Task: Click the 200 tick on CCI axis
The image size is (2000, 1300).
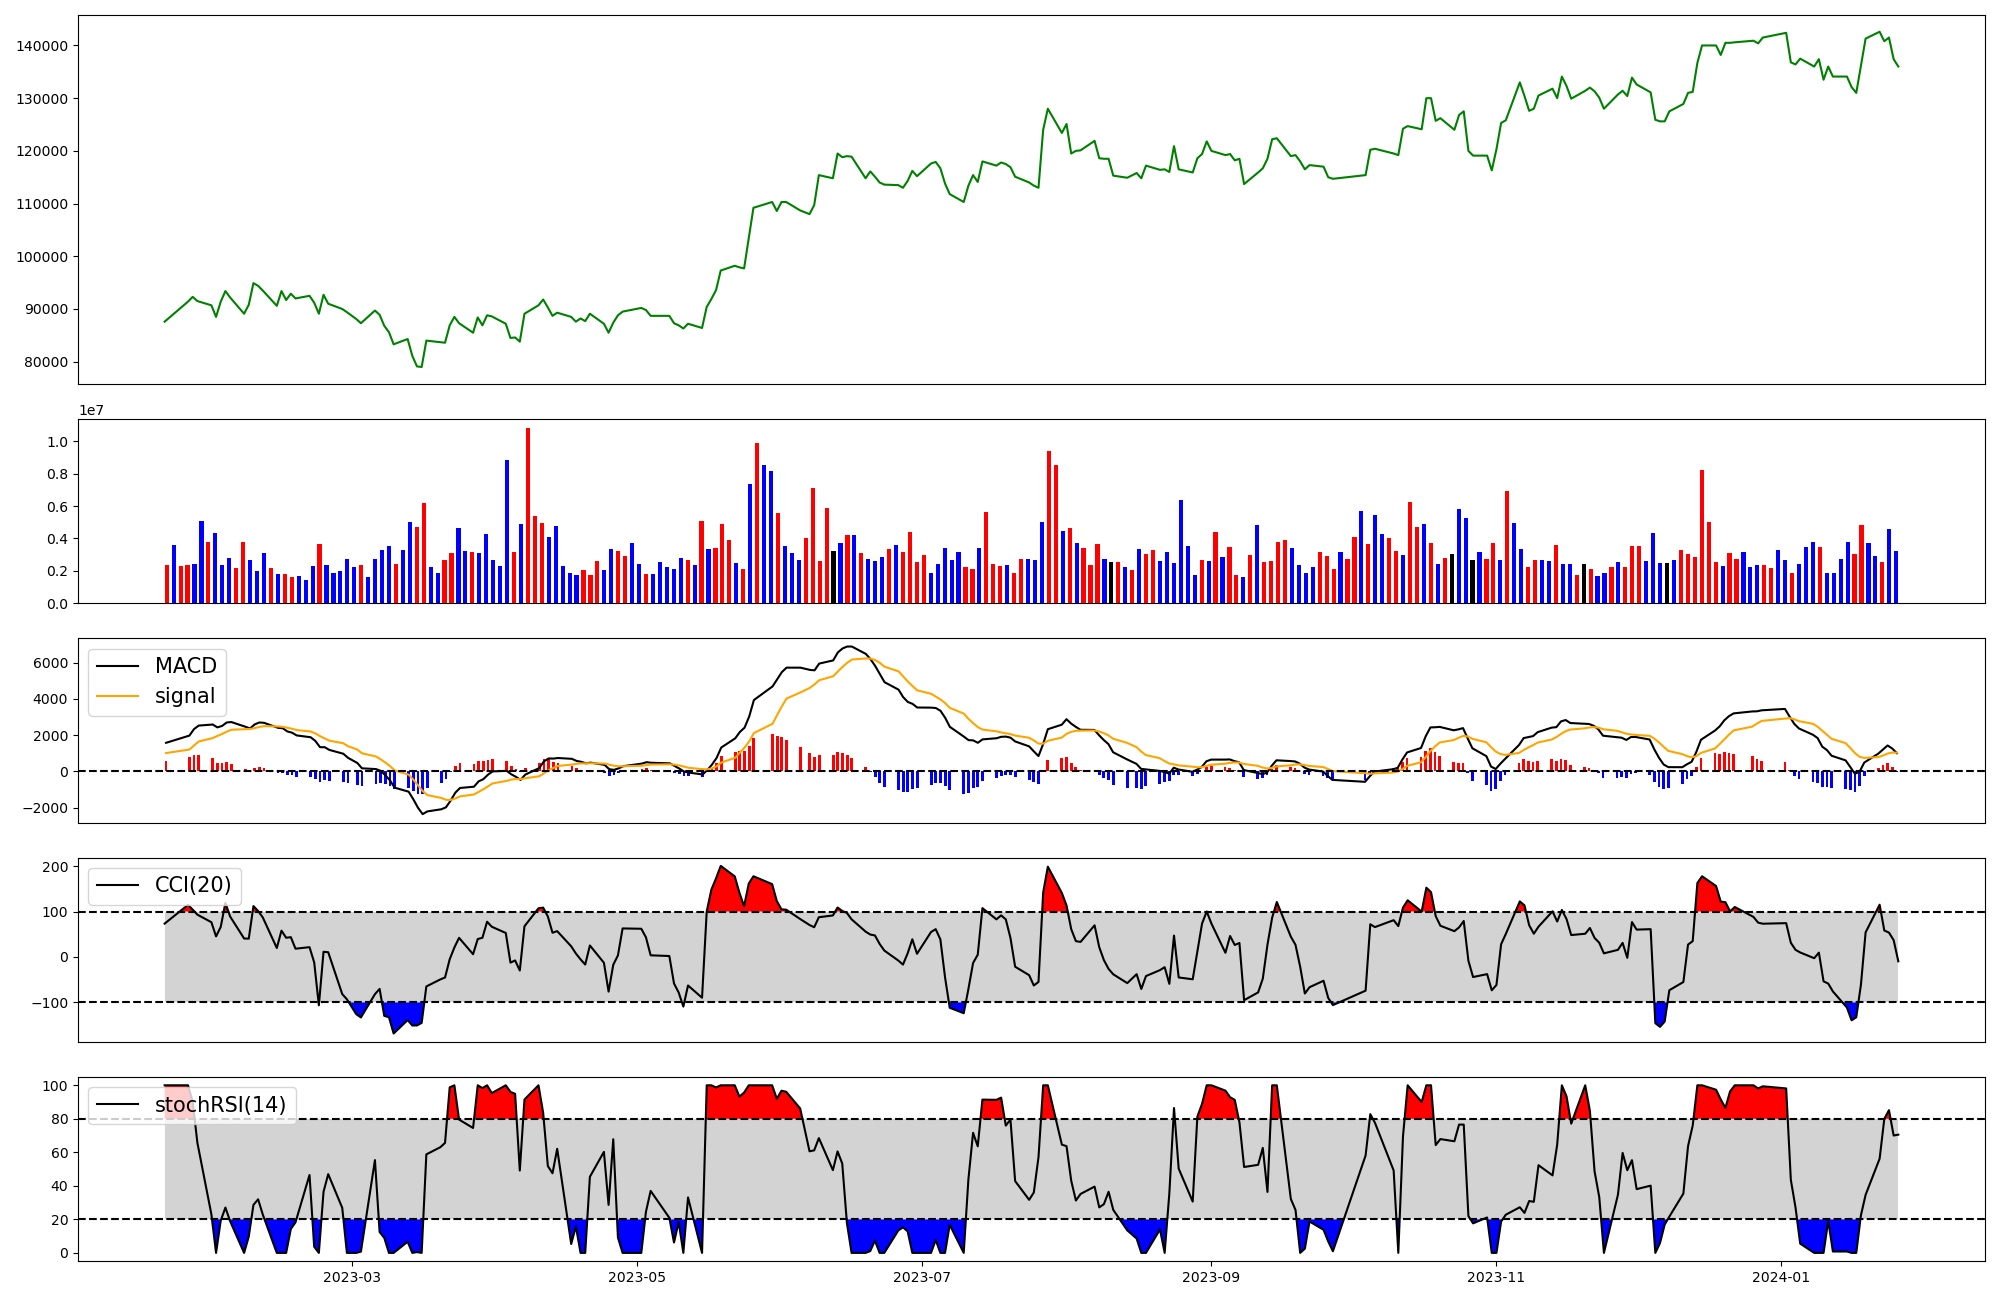Action: point(55,867)
